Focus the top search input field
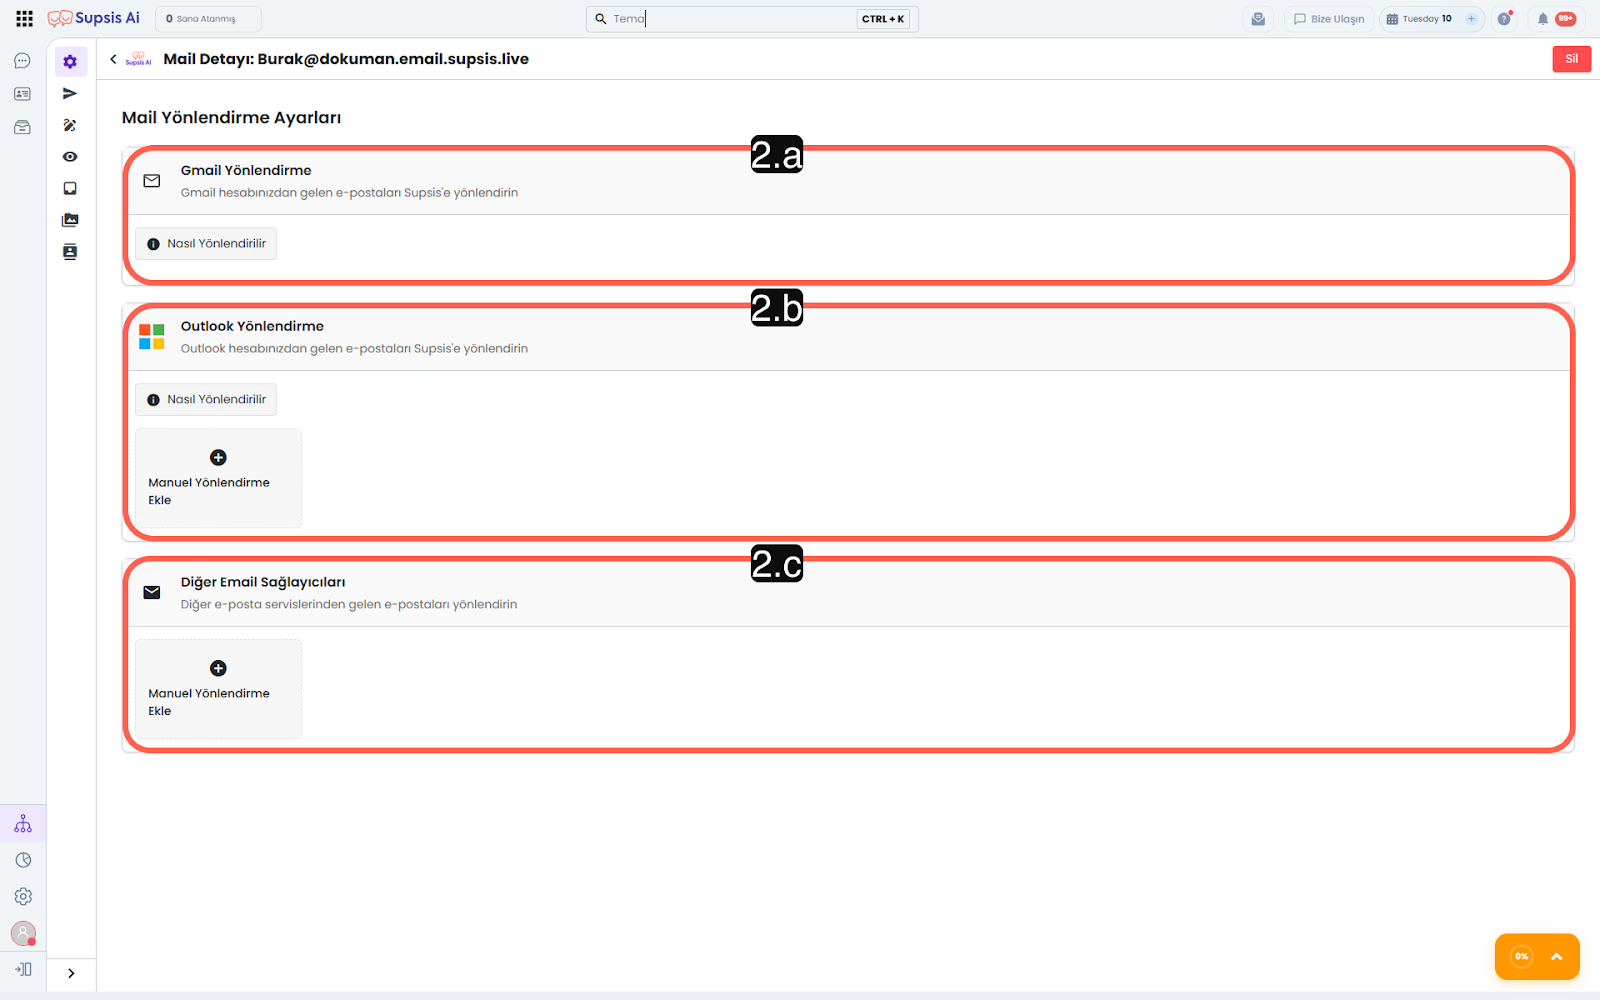Image resolution: width=1600 pixels, height=1000 pixels. (730, 19)
